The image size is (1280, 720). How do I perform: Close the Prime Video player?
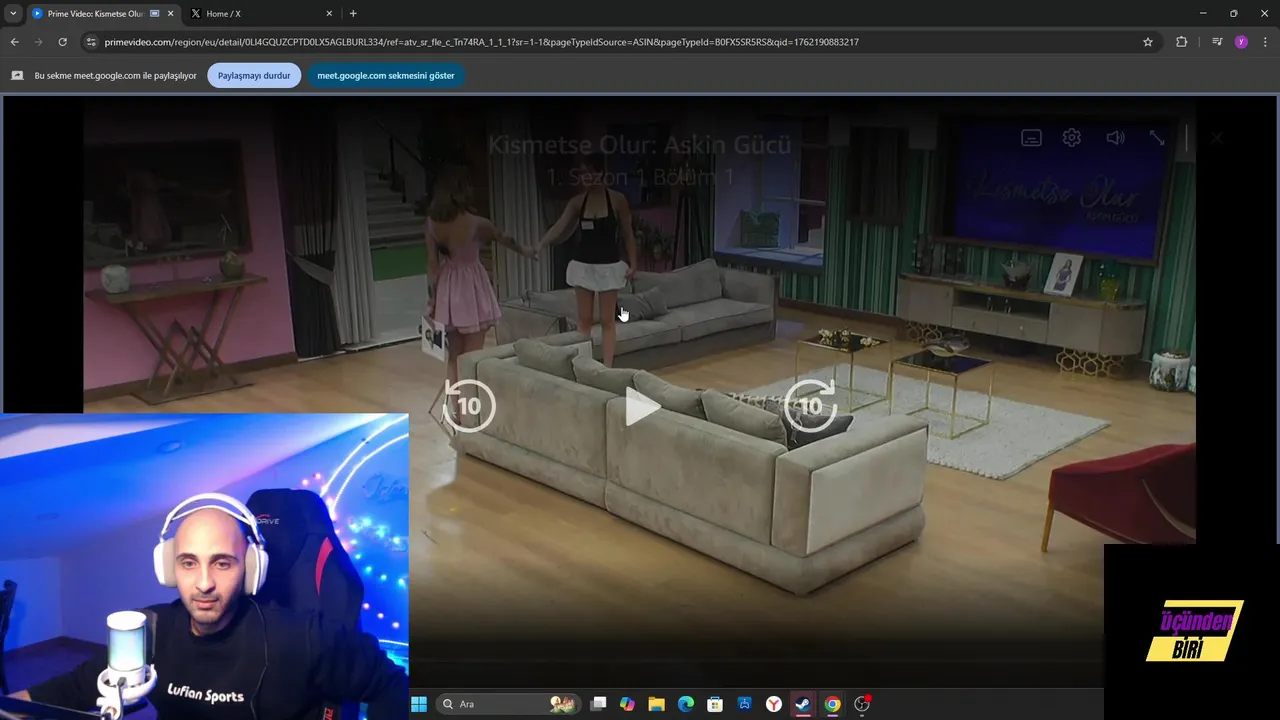[1216, 138]
